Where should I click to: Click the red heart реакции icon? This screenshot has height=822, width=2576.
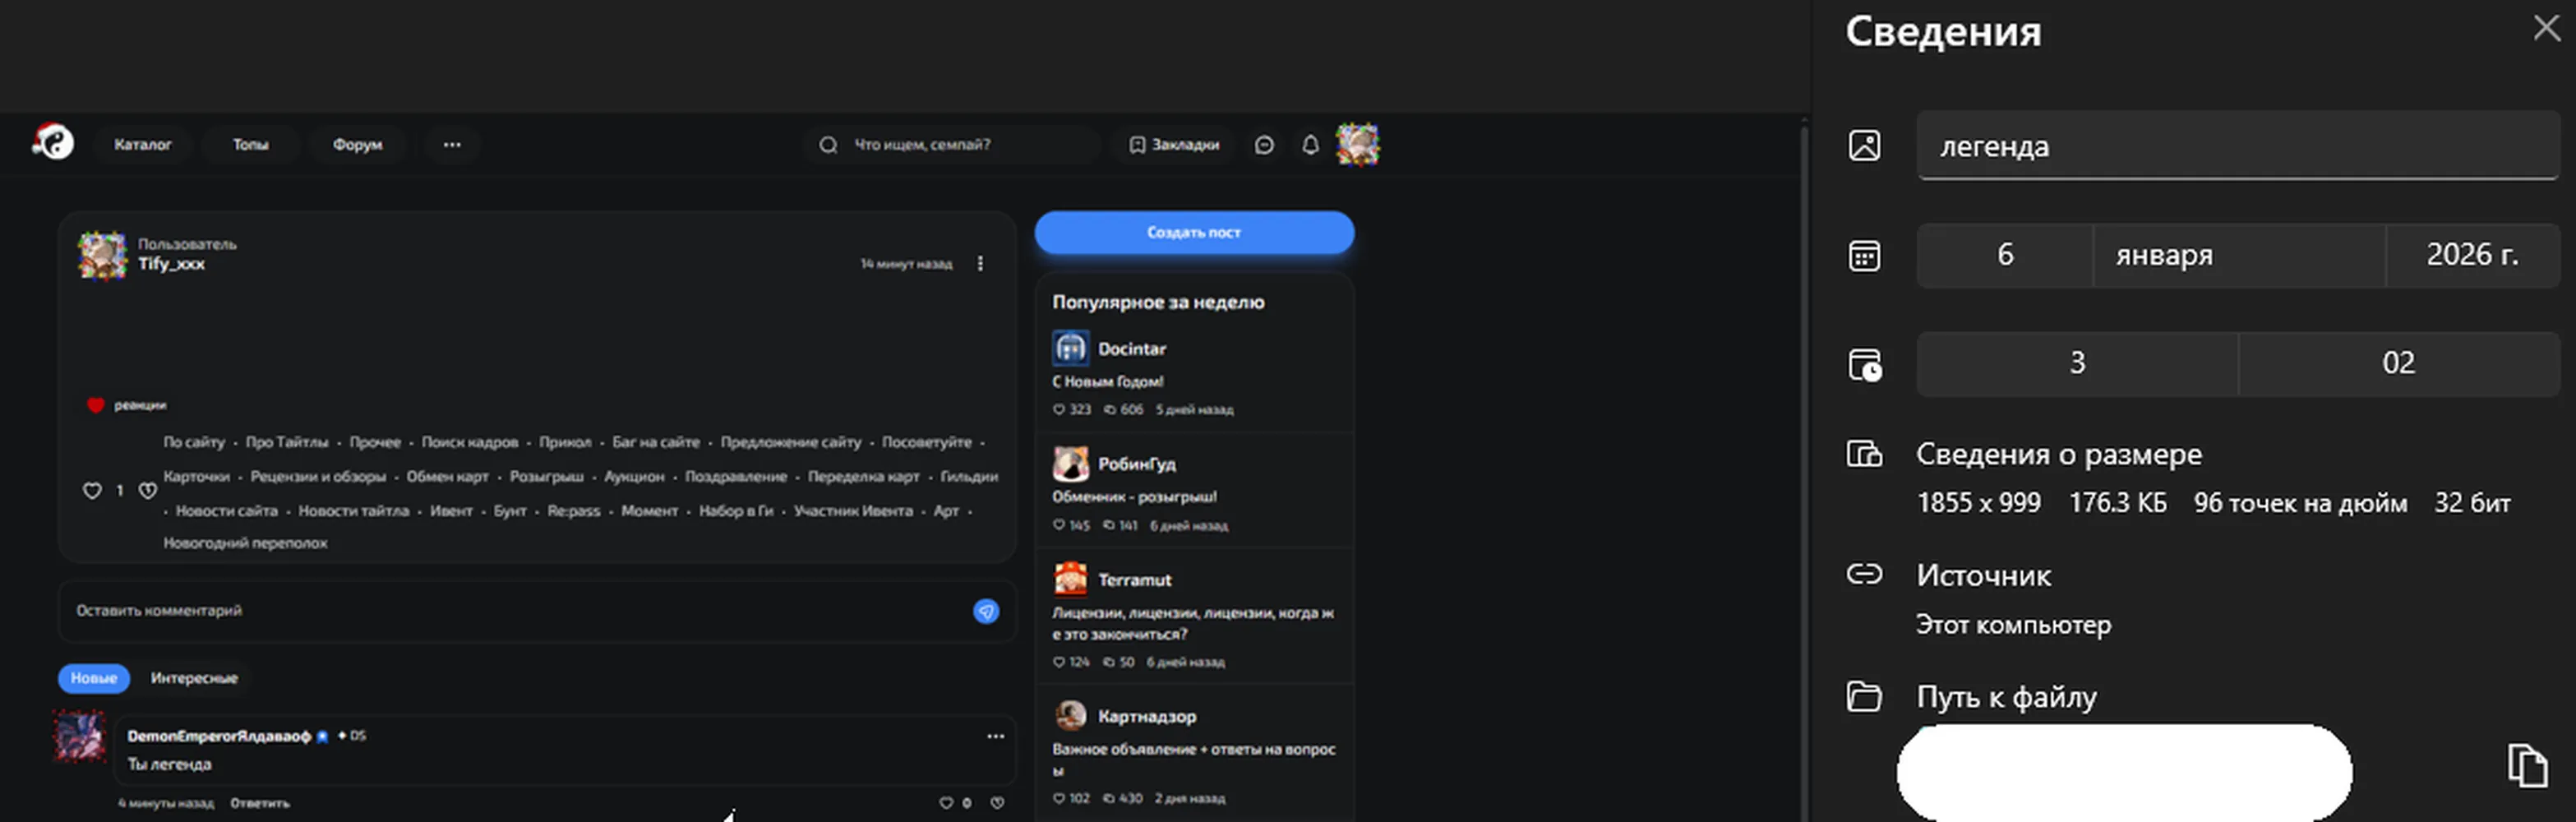point(95,405)
